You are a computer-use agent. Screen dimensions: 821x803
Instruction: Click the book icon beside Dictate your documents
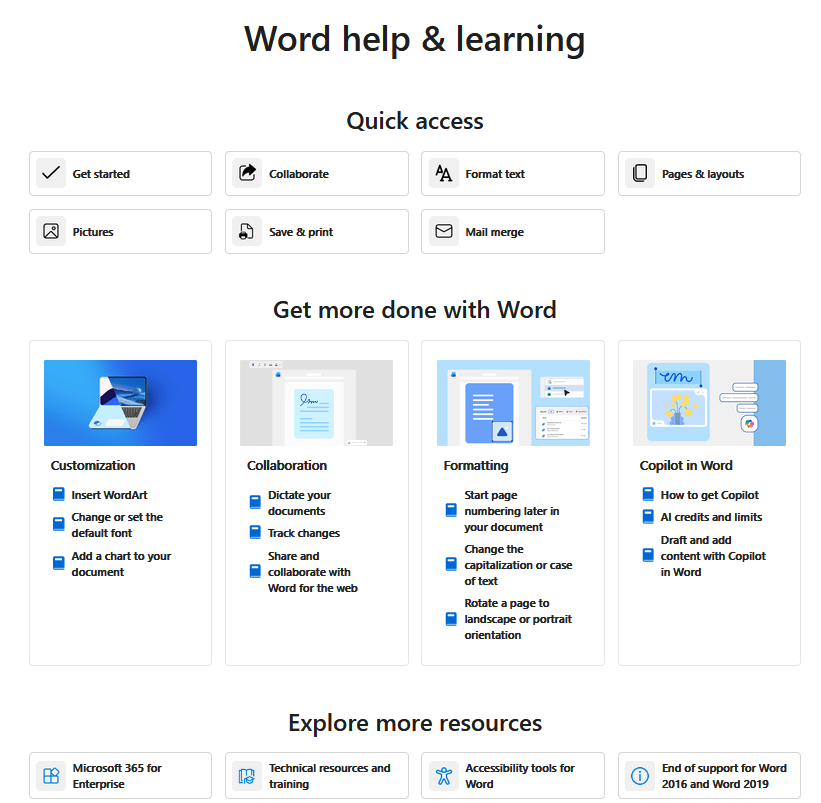tap(255, 503)
